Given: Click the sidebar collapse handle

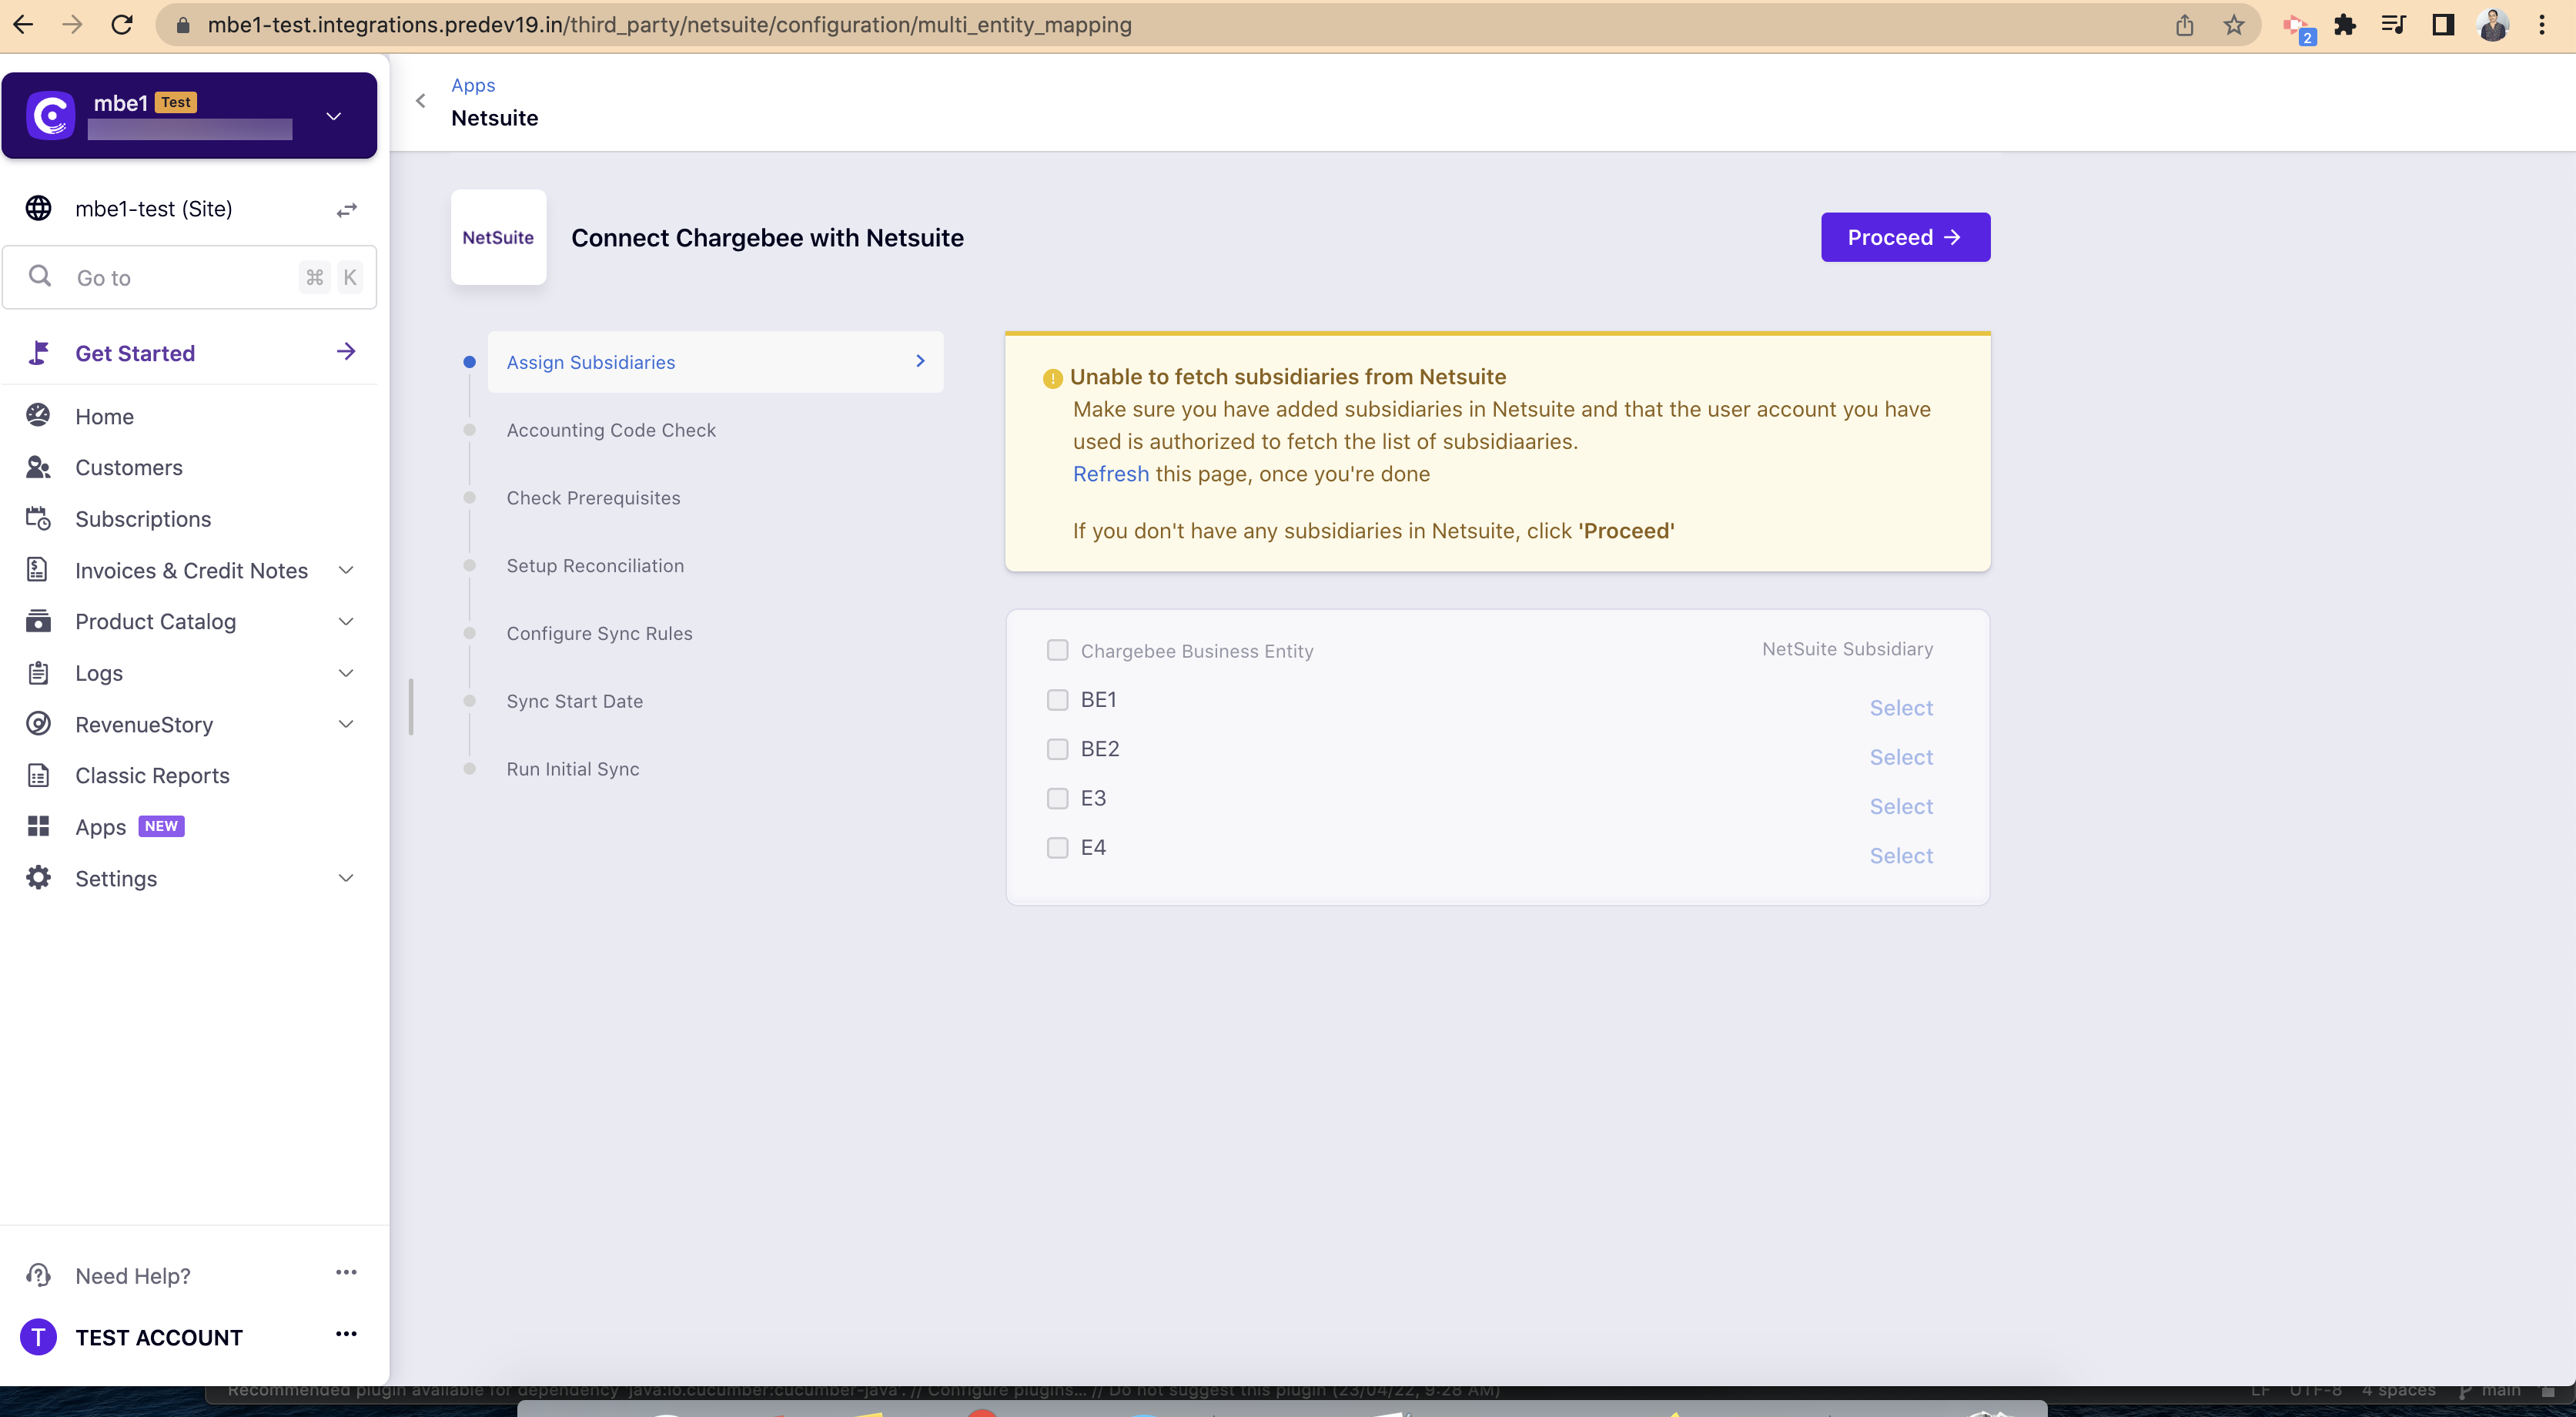Looking at the screenshot, I should (411, 707).
